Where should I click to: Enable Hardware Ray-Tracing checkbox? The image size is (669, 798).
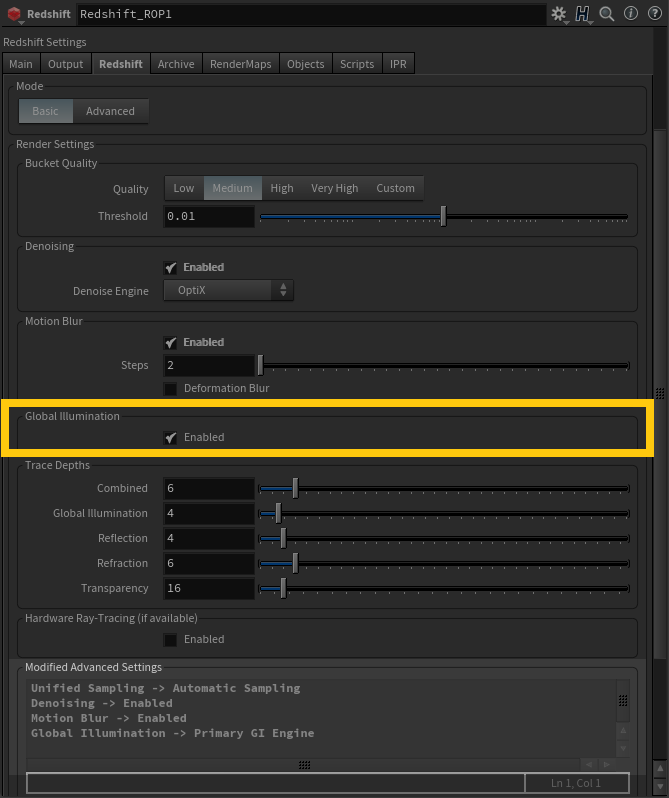tap(171, 640)
